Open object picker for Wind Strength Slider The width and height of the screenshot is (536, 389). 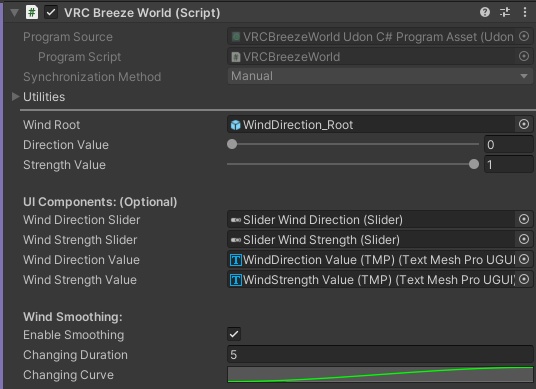524,239
